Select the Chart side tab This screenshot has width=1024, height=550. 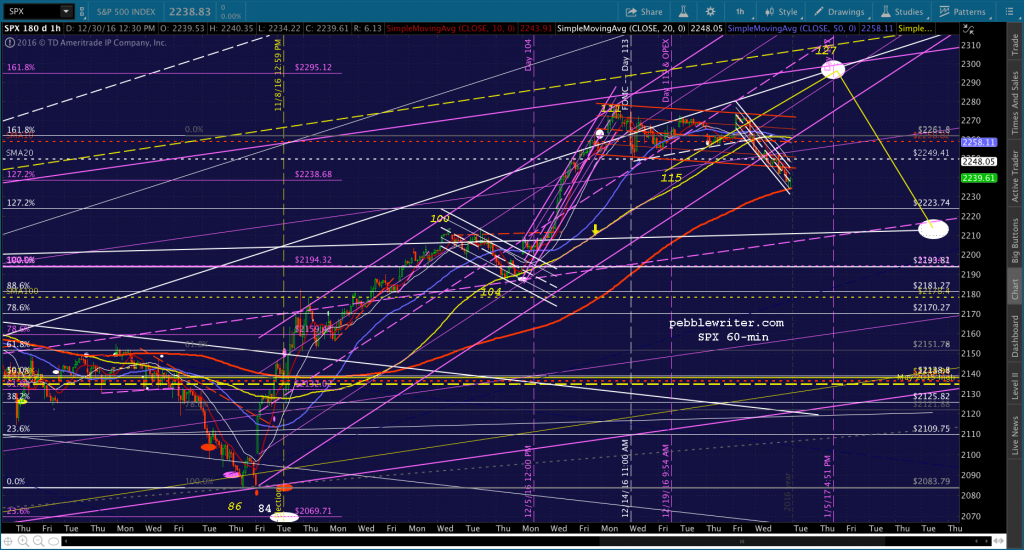(1016, 287)
